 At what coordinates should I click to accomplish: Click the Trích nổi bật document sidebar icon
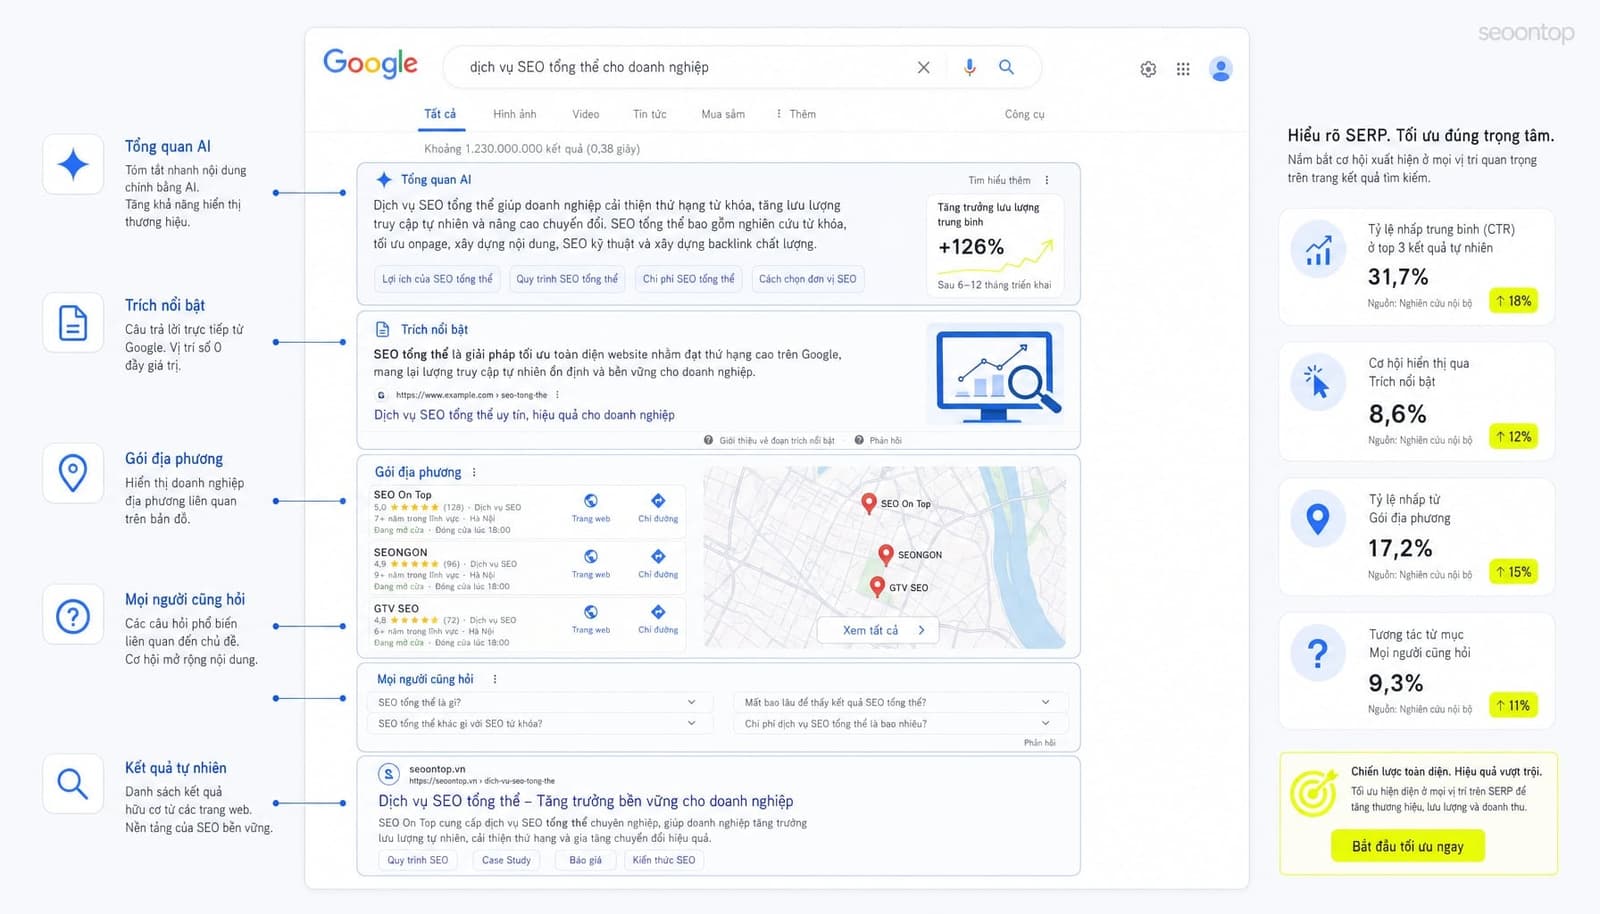click(x=73, y=323)
